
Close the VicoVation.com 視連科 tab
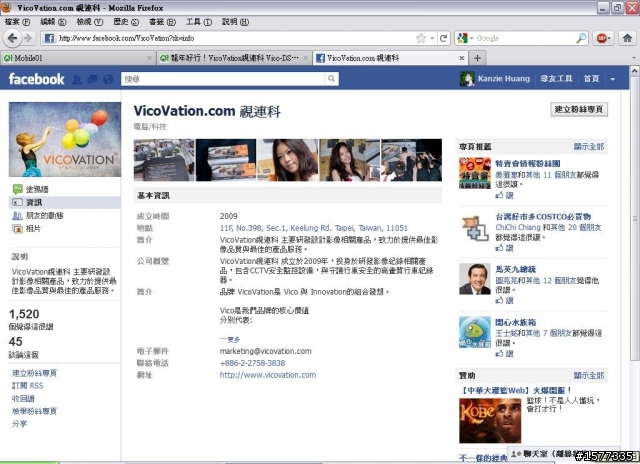(x=462, y=58)
